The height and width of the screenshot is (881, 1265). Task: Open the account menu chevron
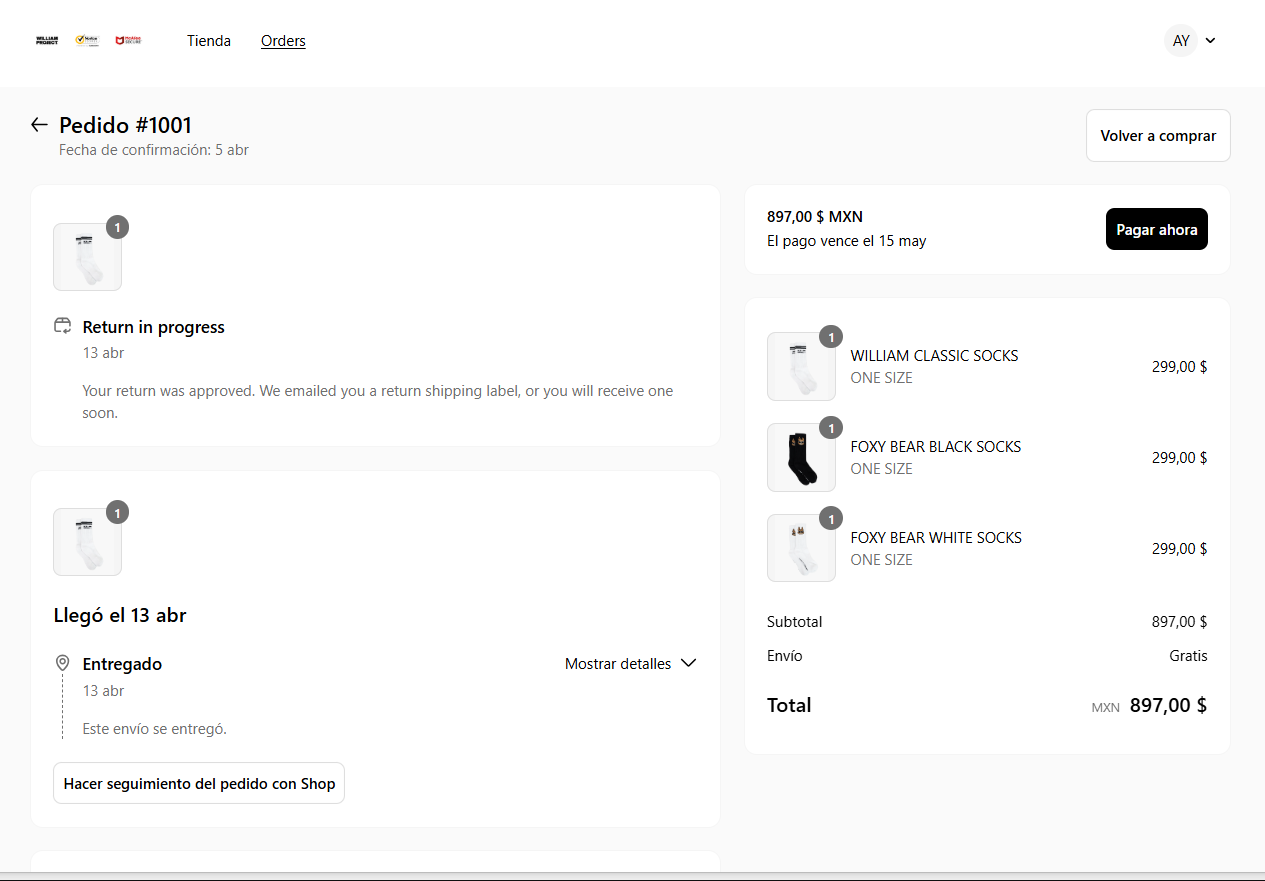pyautogui.click(x=1210, y=41)
